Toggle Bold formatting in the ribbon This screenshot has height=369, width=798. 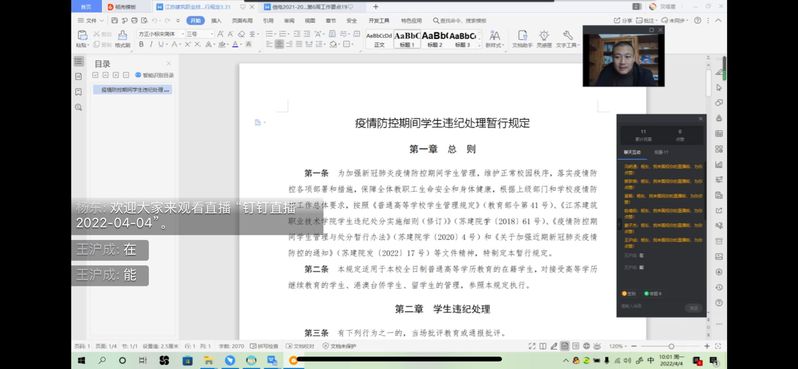[141, 45]
